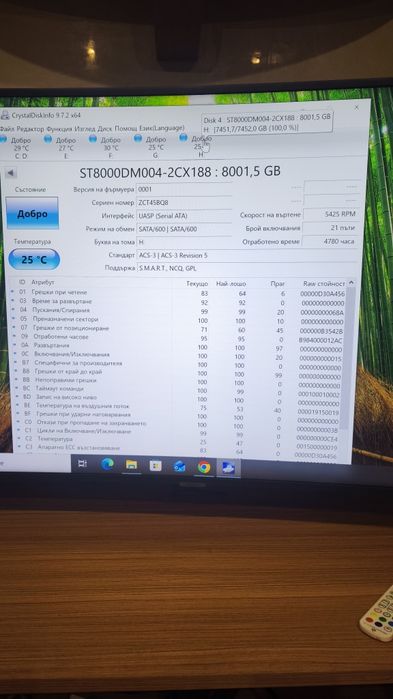Click the blue Добро health status button
Image resolution: width=393 pixels, height=699 pixels.
coord(32,214)
